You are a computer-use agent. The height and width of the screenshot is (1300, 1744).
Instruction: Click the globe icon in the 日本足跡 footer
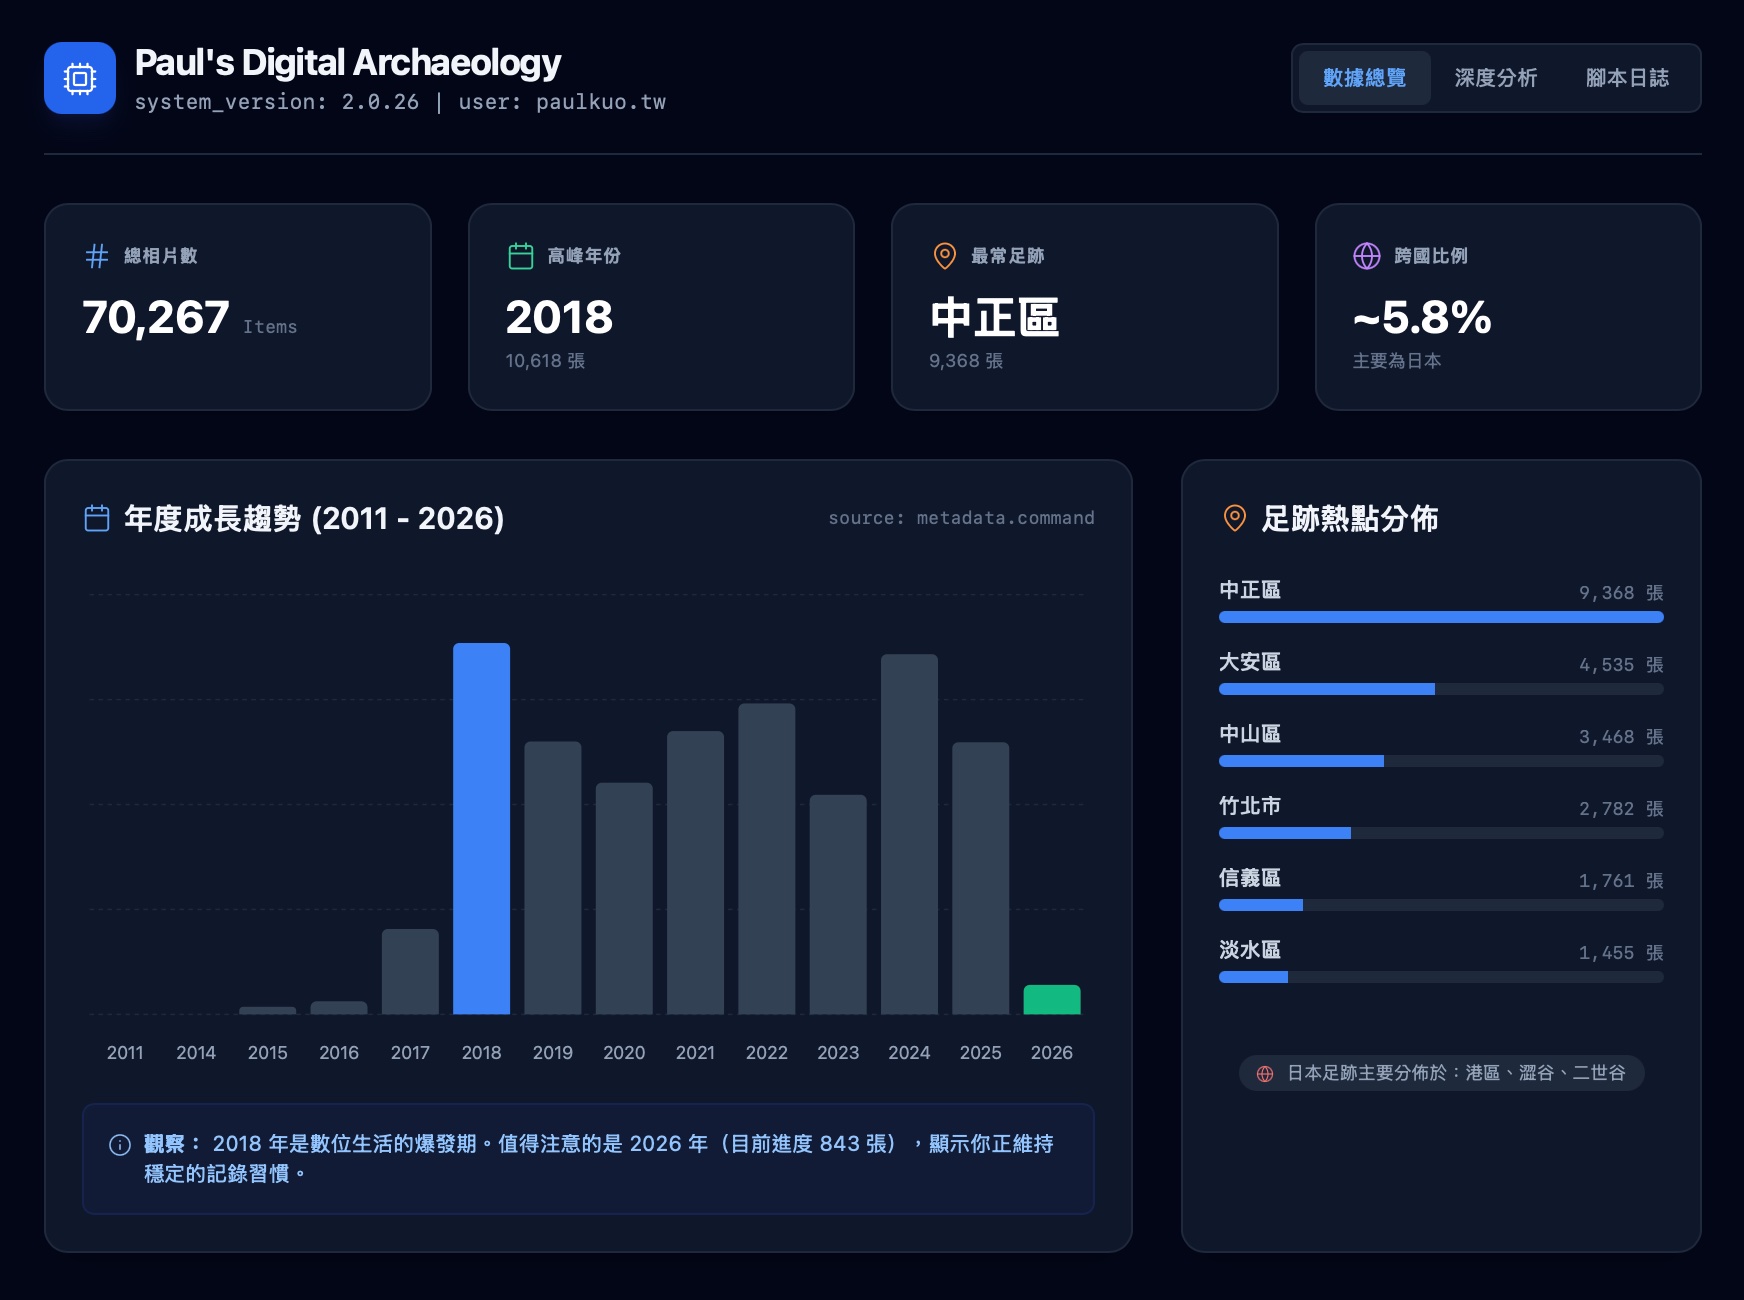coord(1266,1072)
